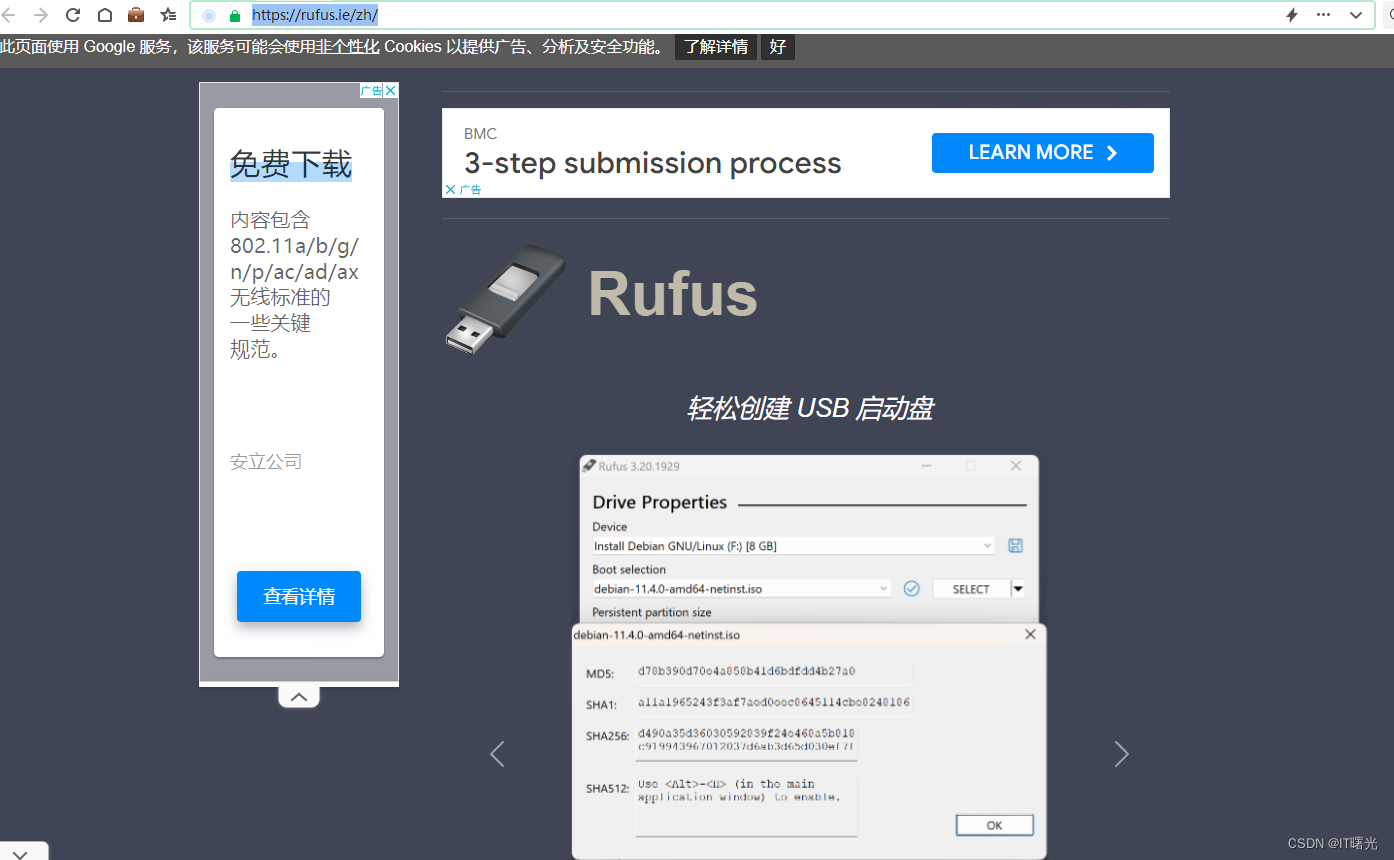Open the Boot selection iso dropdown
1394x860 pixels.
pos(741,589)
